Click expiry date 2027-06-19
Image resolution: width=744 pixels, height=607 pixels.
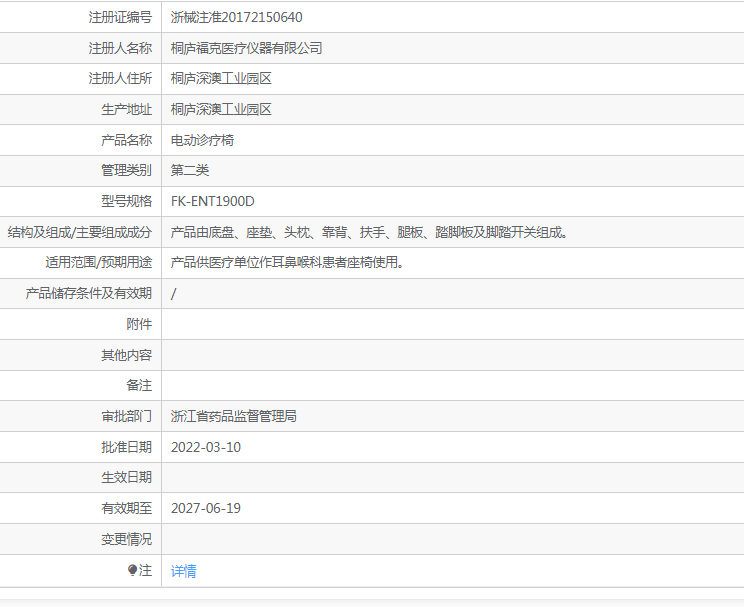(x=206, y=508)
